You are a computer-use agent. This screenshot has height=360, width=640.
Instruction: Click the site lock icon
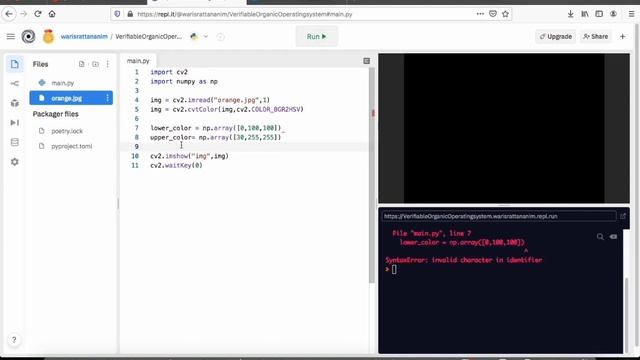click(130, 14)
